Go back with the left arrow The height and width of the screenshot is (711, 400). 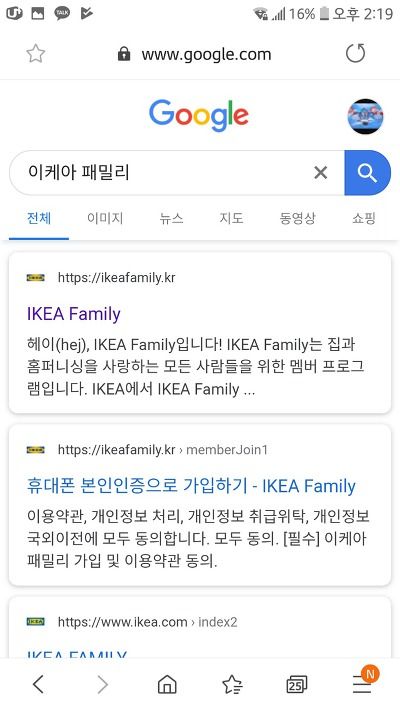39,684
